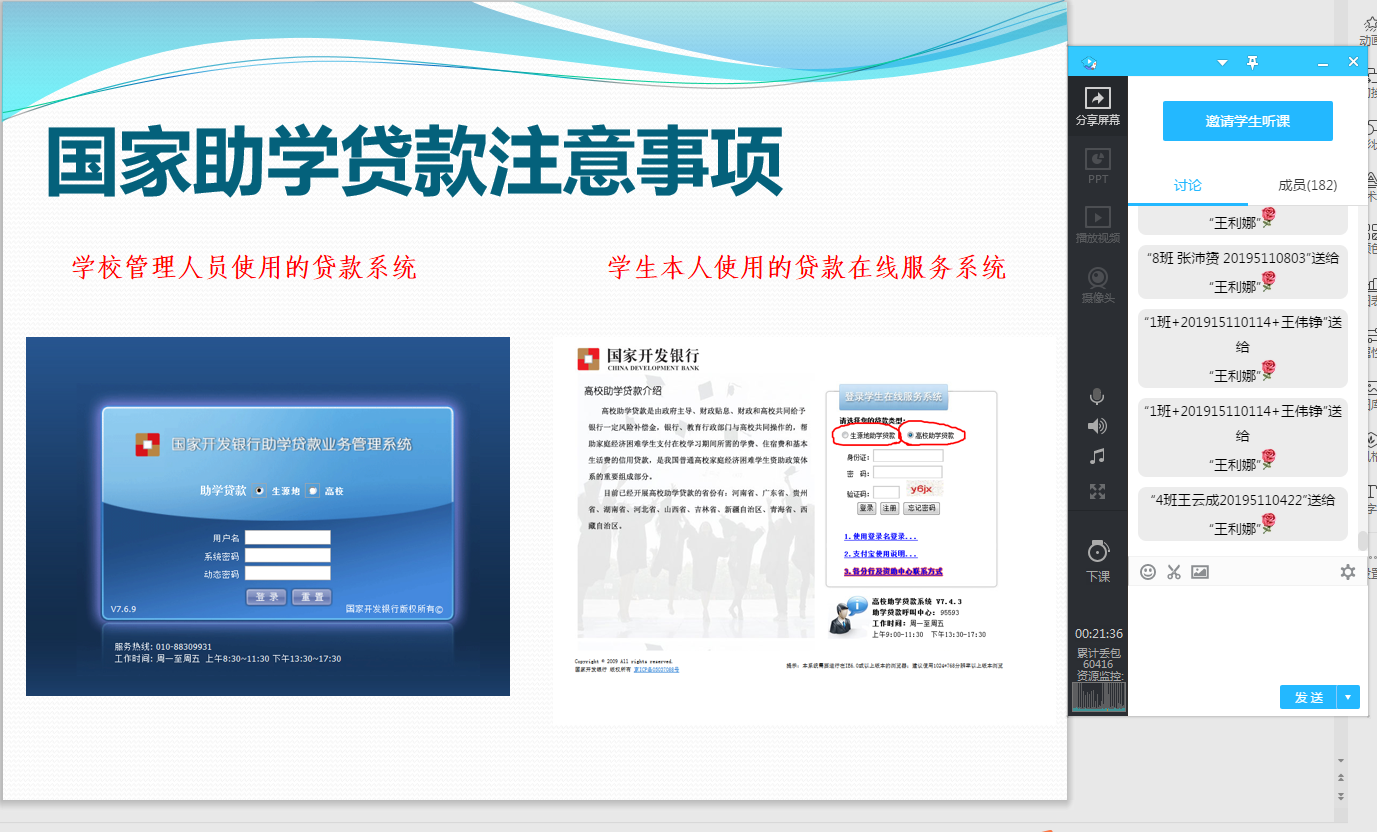Click the 邀请学生听课 invite button

click(x=1247, y=121)
